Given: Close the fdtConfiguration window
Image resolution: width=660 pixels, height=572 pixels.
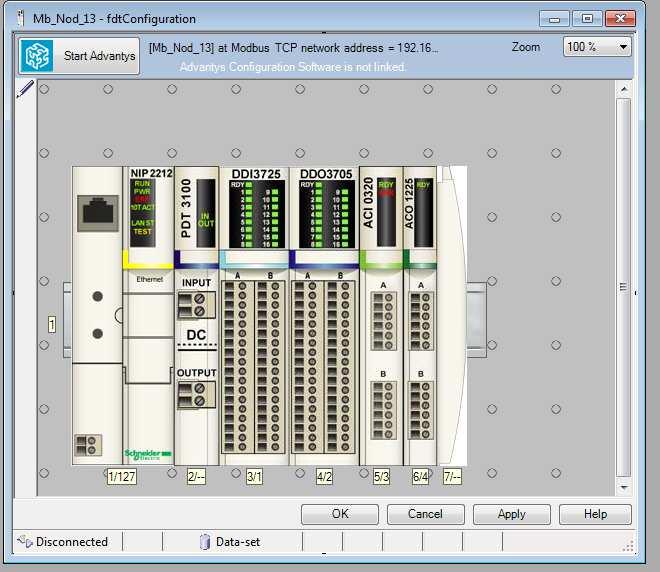Looking at the screenshot, I should [x=620, y=19].
